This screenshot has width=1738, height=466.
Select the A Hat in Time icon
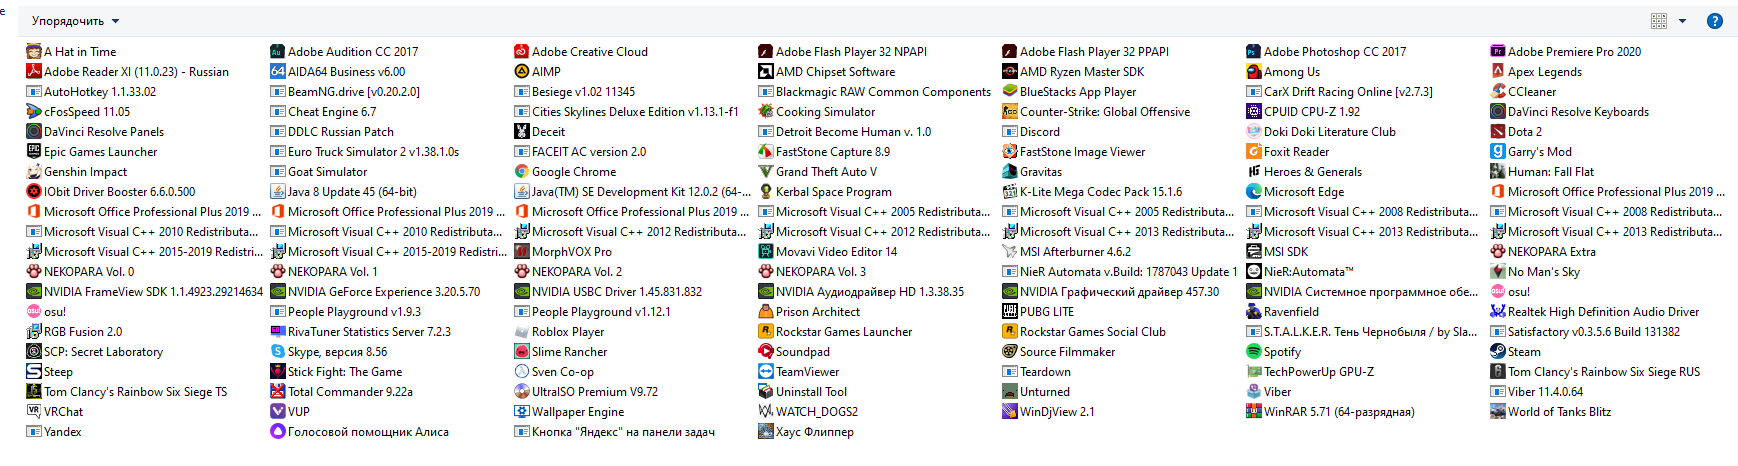click(34, 51)
